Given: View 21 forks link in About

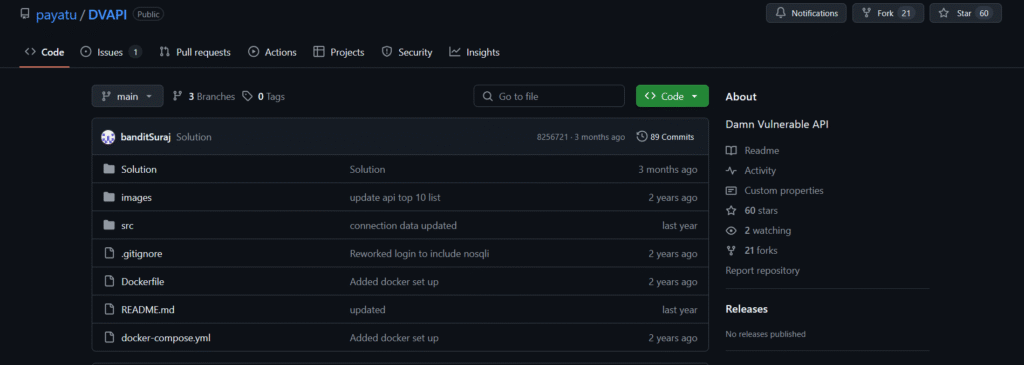Looking at the screenshot, I should (761, 250).
